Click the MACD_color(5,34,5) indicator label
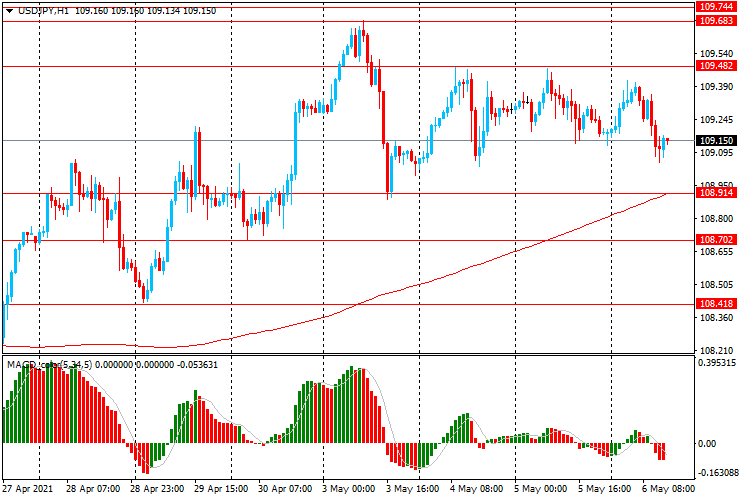 point(50,365)
